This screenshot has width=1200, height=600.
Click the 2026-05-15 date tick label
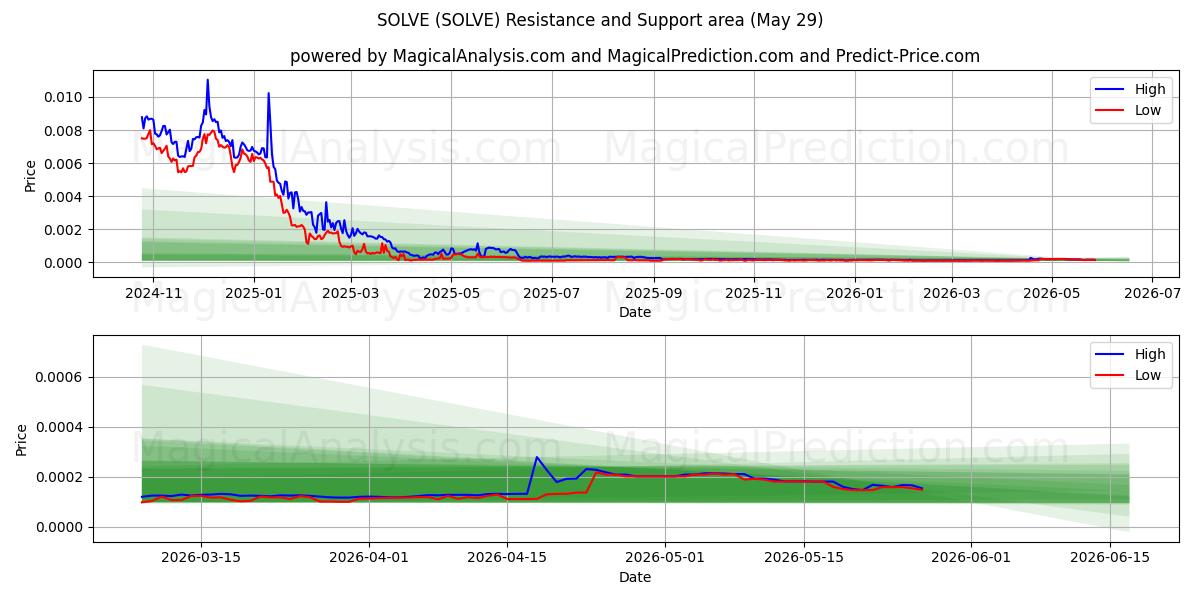point(803,558)
